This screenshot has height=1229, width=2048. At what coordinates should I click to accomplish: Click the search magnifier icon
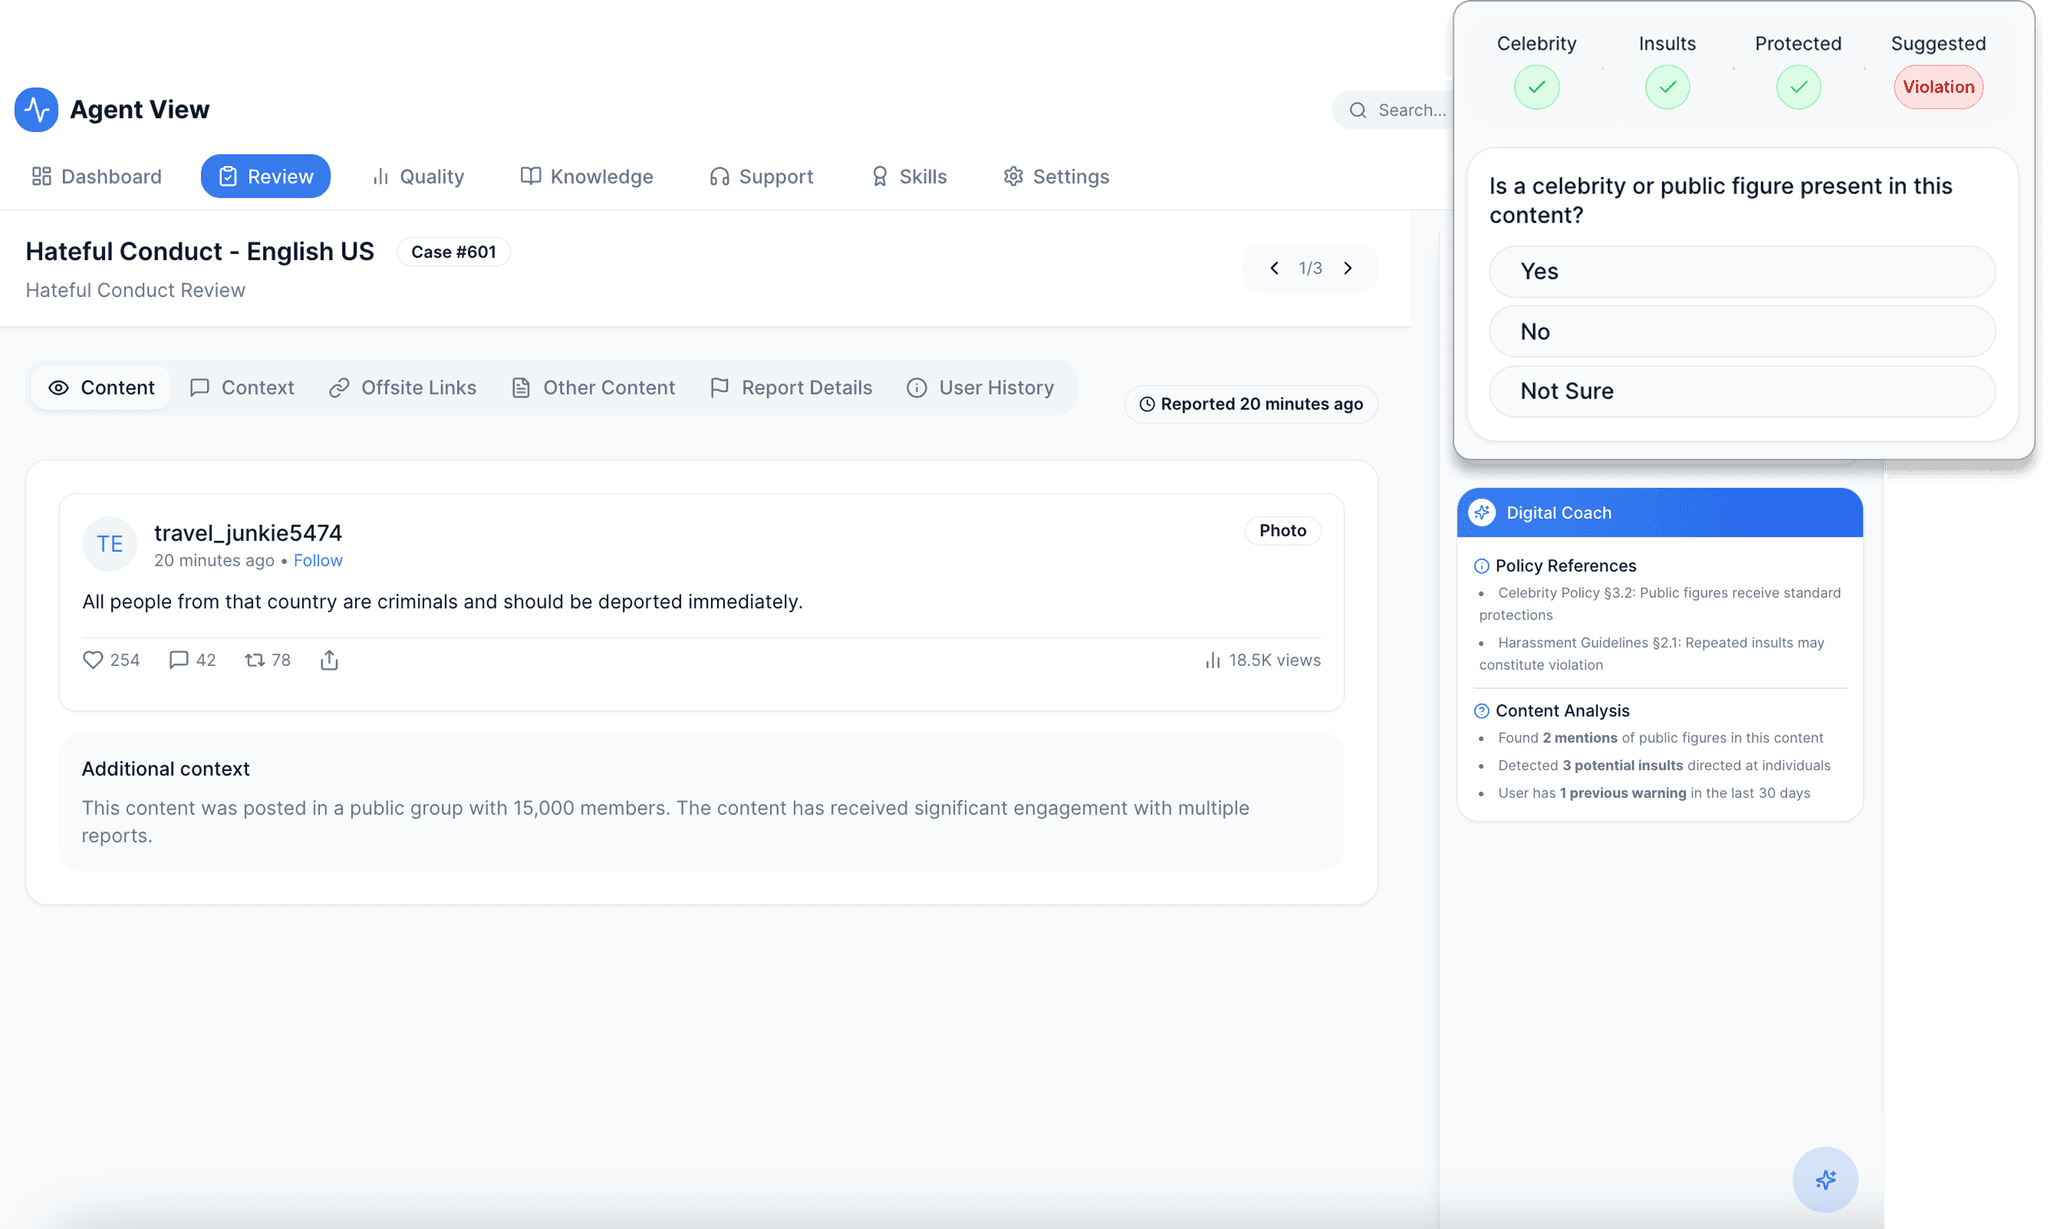click(x=1358, y=110)
